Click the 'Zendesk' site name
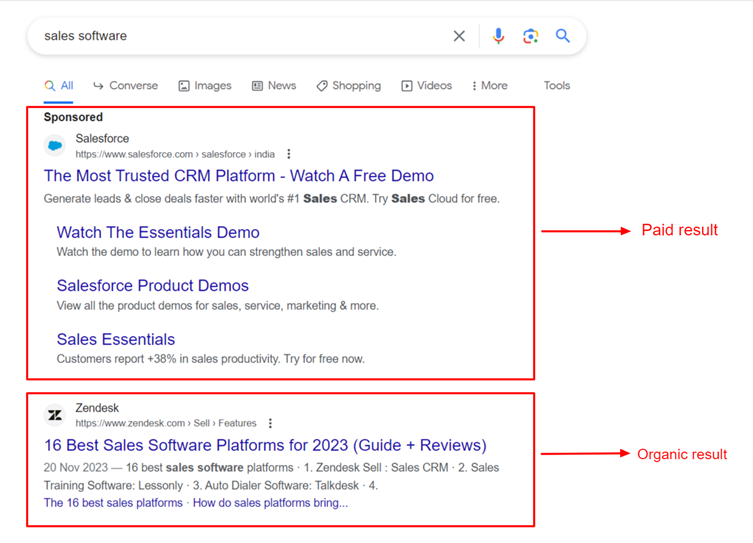 (97, 408)
